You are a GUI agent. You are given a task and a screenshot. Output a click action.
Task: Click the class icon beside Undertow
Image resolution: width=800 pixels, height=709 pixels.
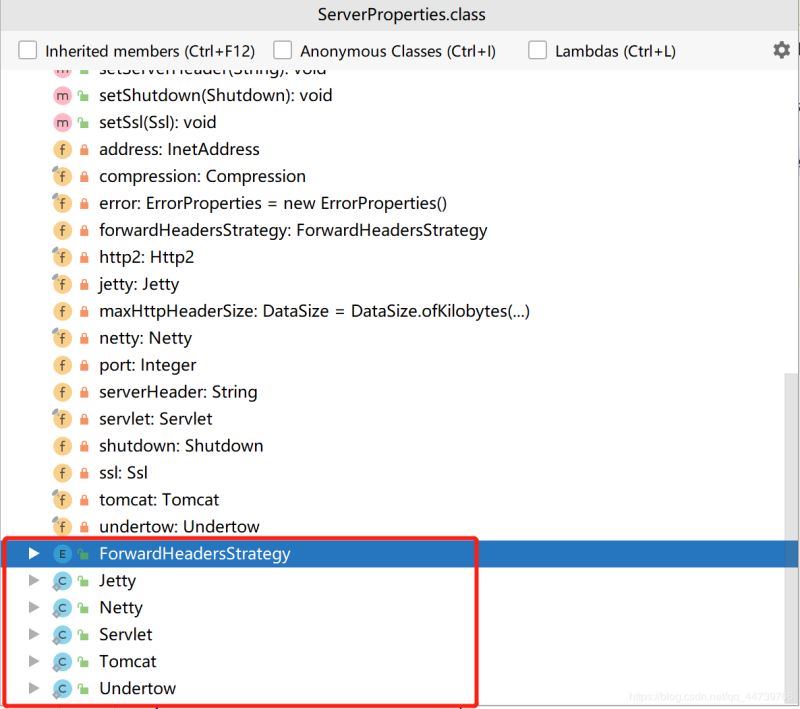(64, 688)
